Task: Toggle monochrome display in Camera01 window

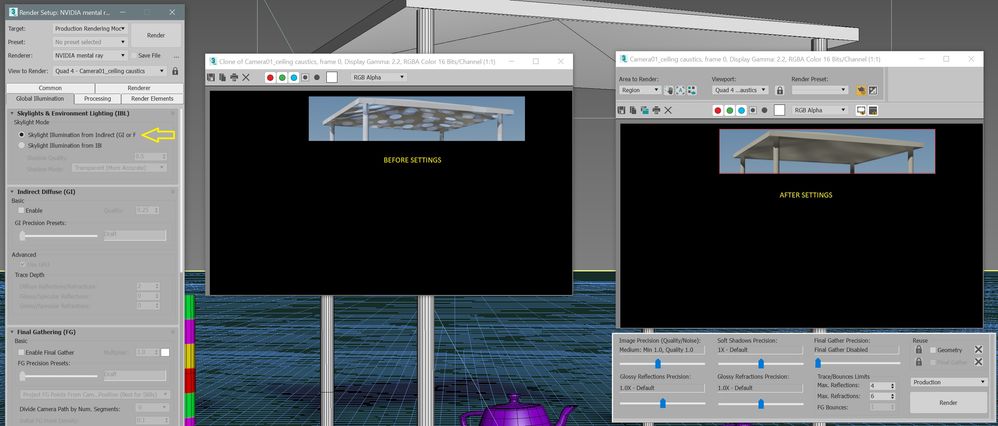Action: click(764, 110)
